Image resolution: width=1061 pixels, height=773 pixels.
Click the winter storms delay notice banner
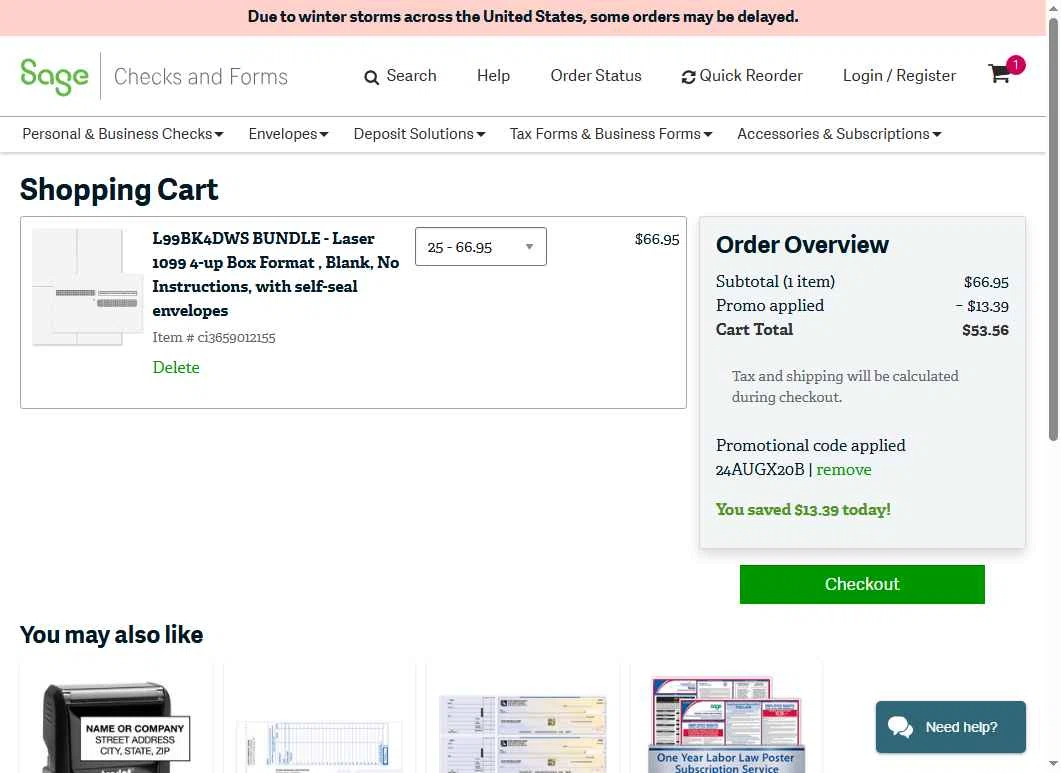tap(523, 17)
